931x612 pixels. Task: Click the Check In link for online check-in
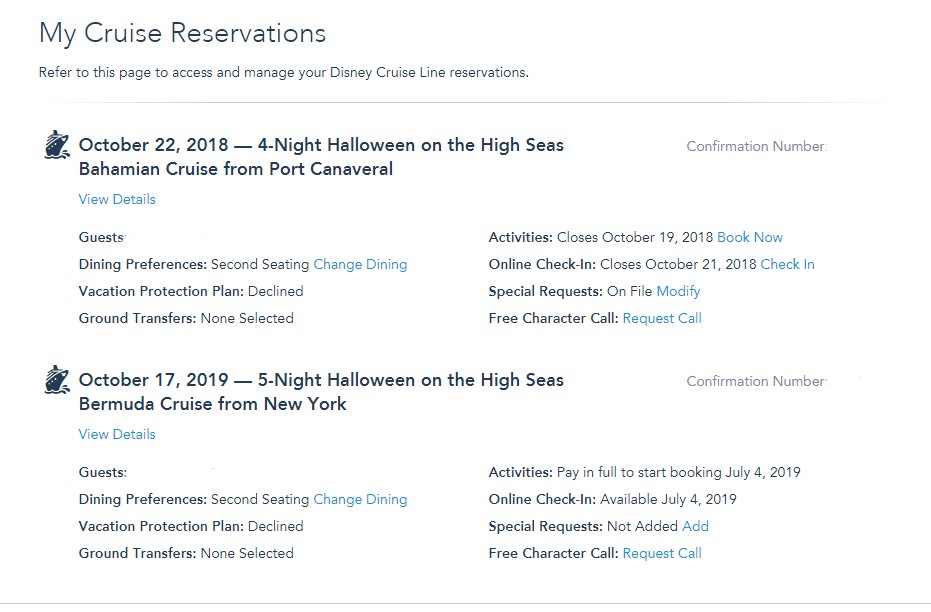(x=787, y=265)
